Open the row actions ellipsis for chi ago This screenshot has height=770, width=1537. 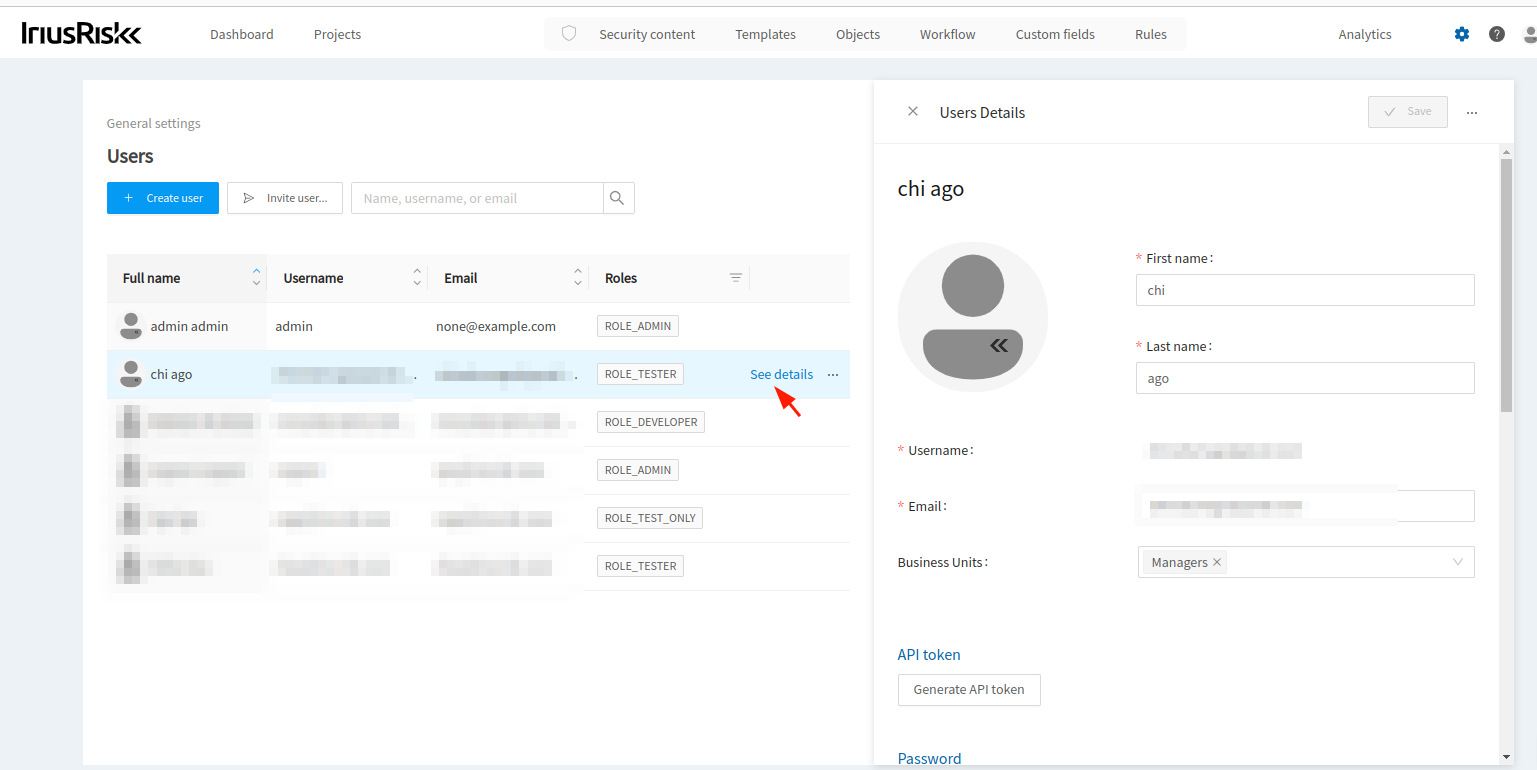pos(833,374)
